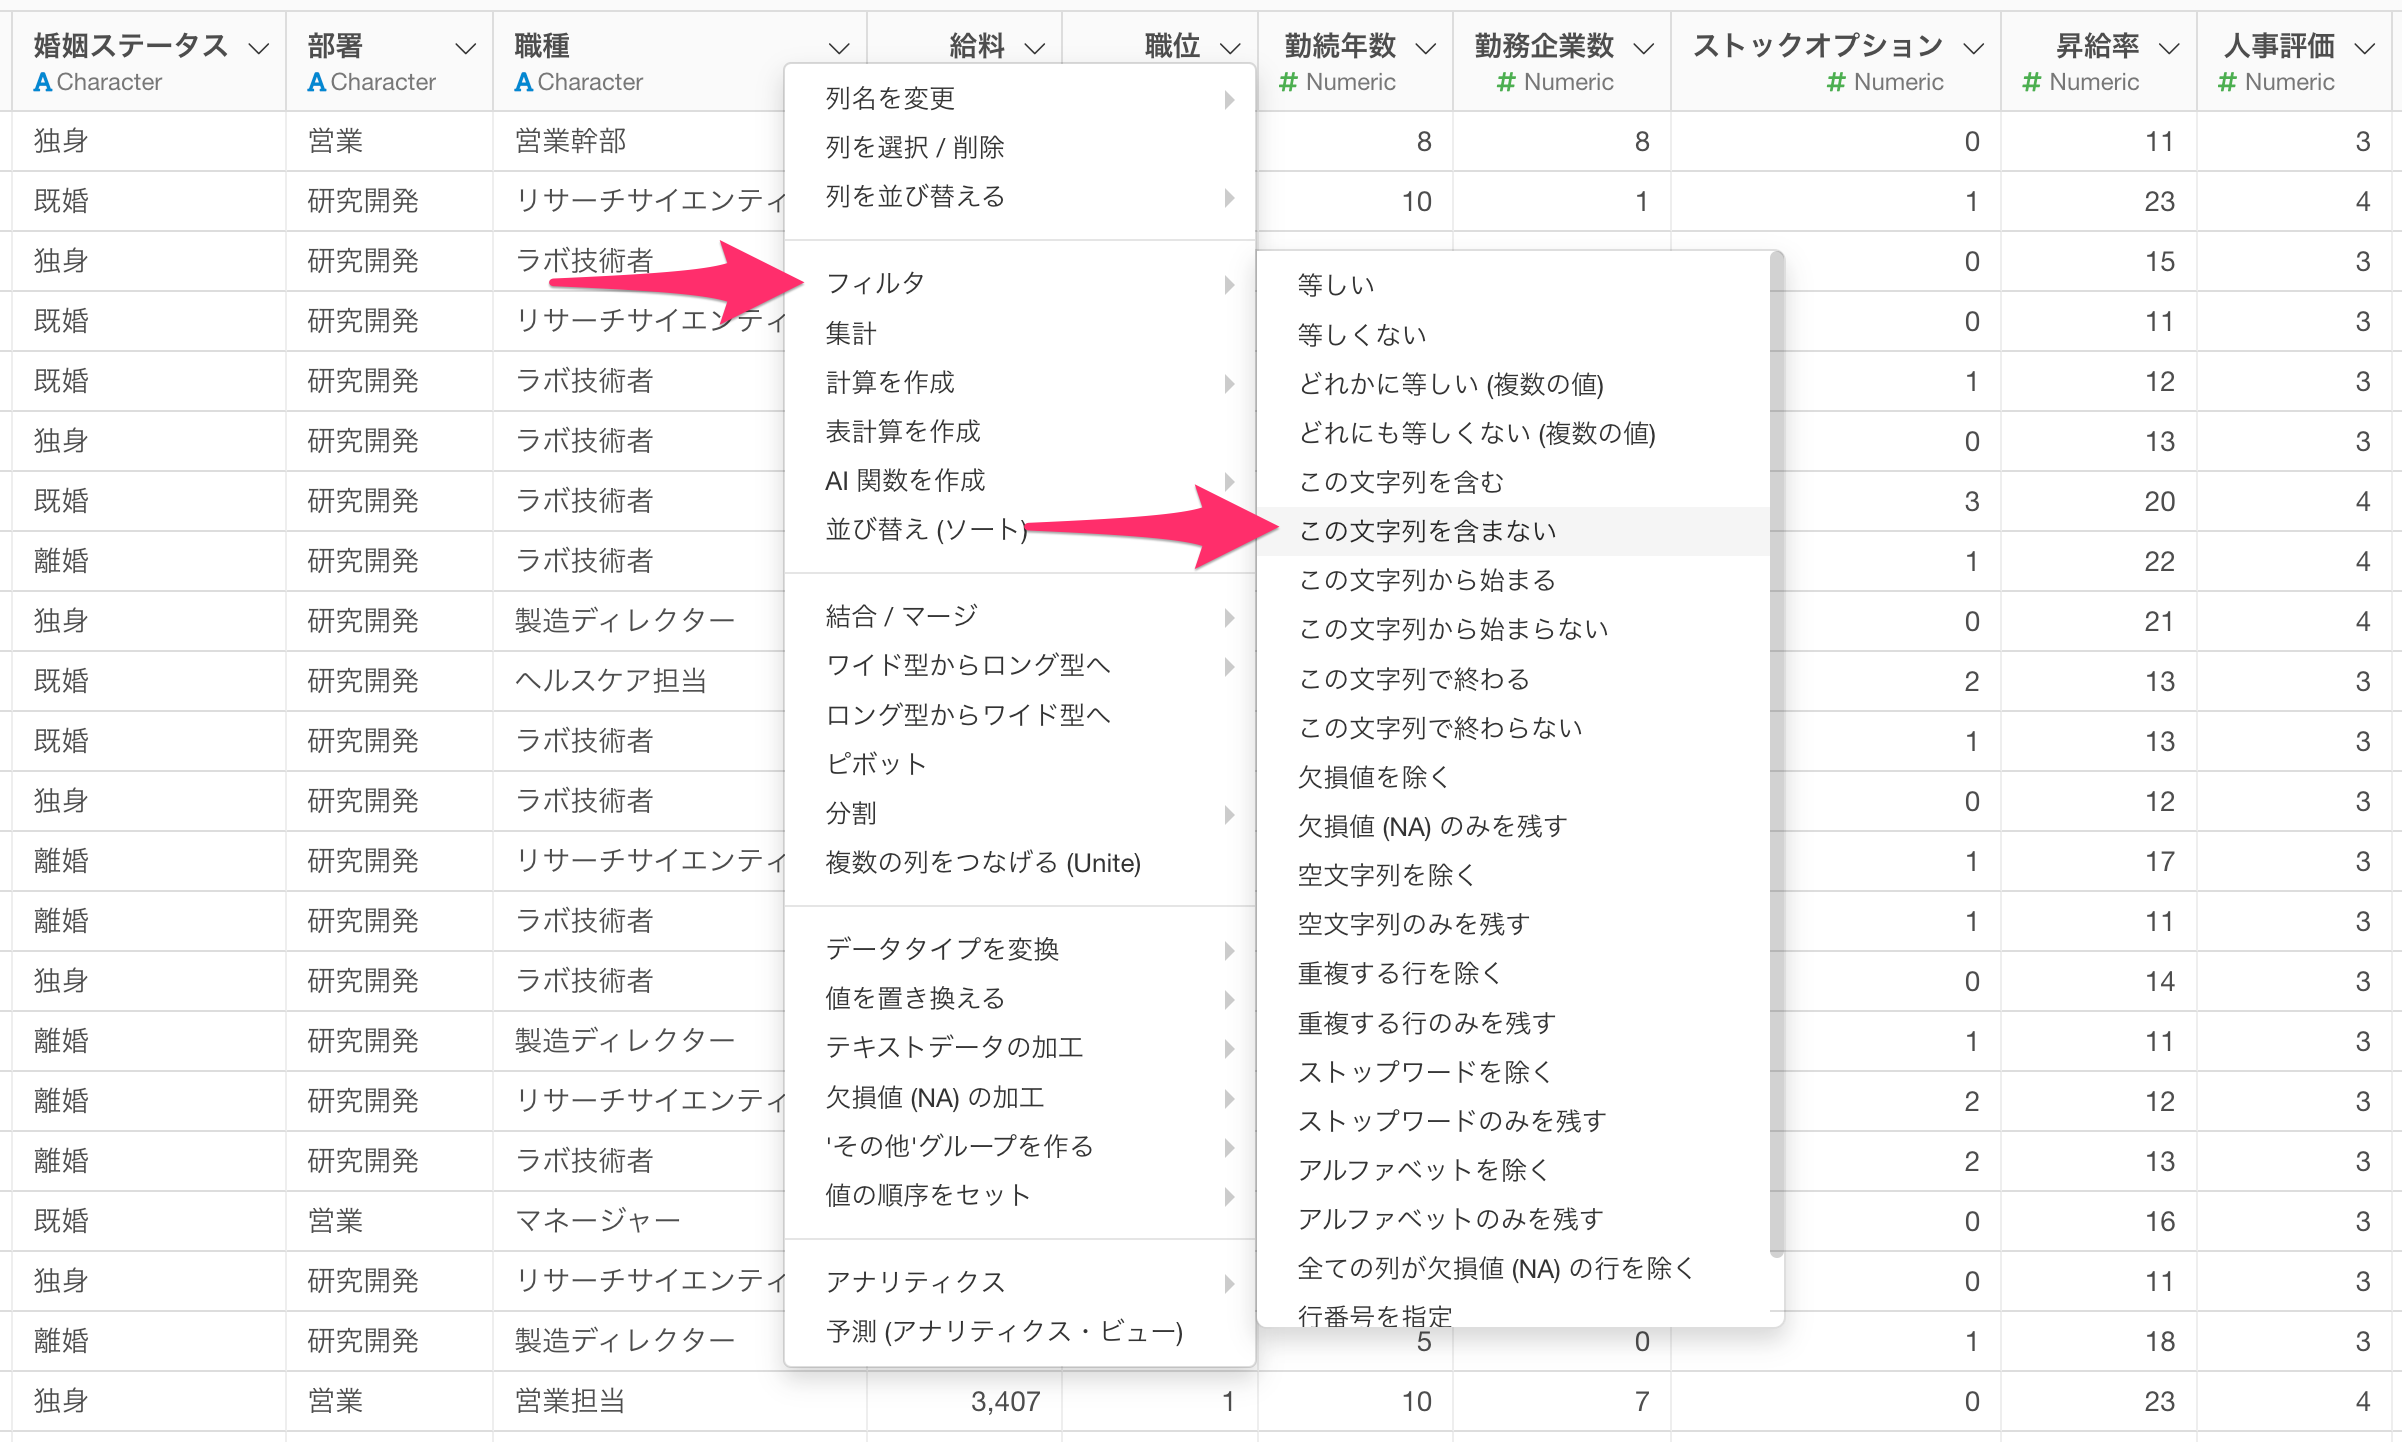The height and width of the screenshot is (1442, 2402).
Task: Select 営業幹部 cell in first row
Action: [570, 141]
